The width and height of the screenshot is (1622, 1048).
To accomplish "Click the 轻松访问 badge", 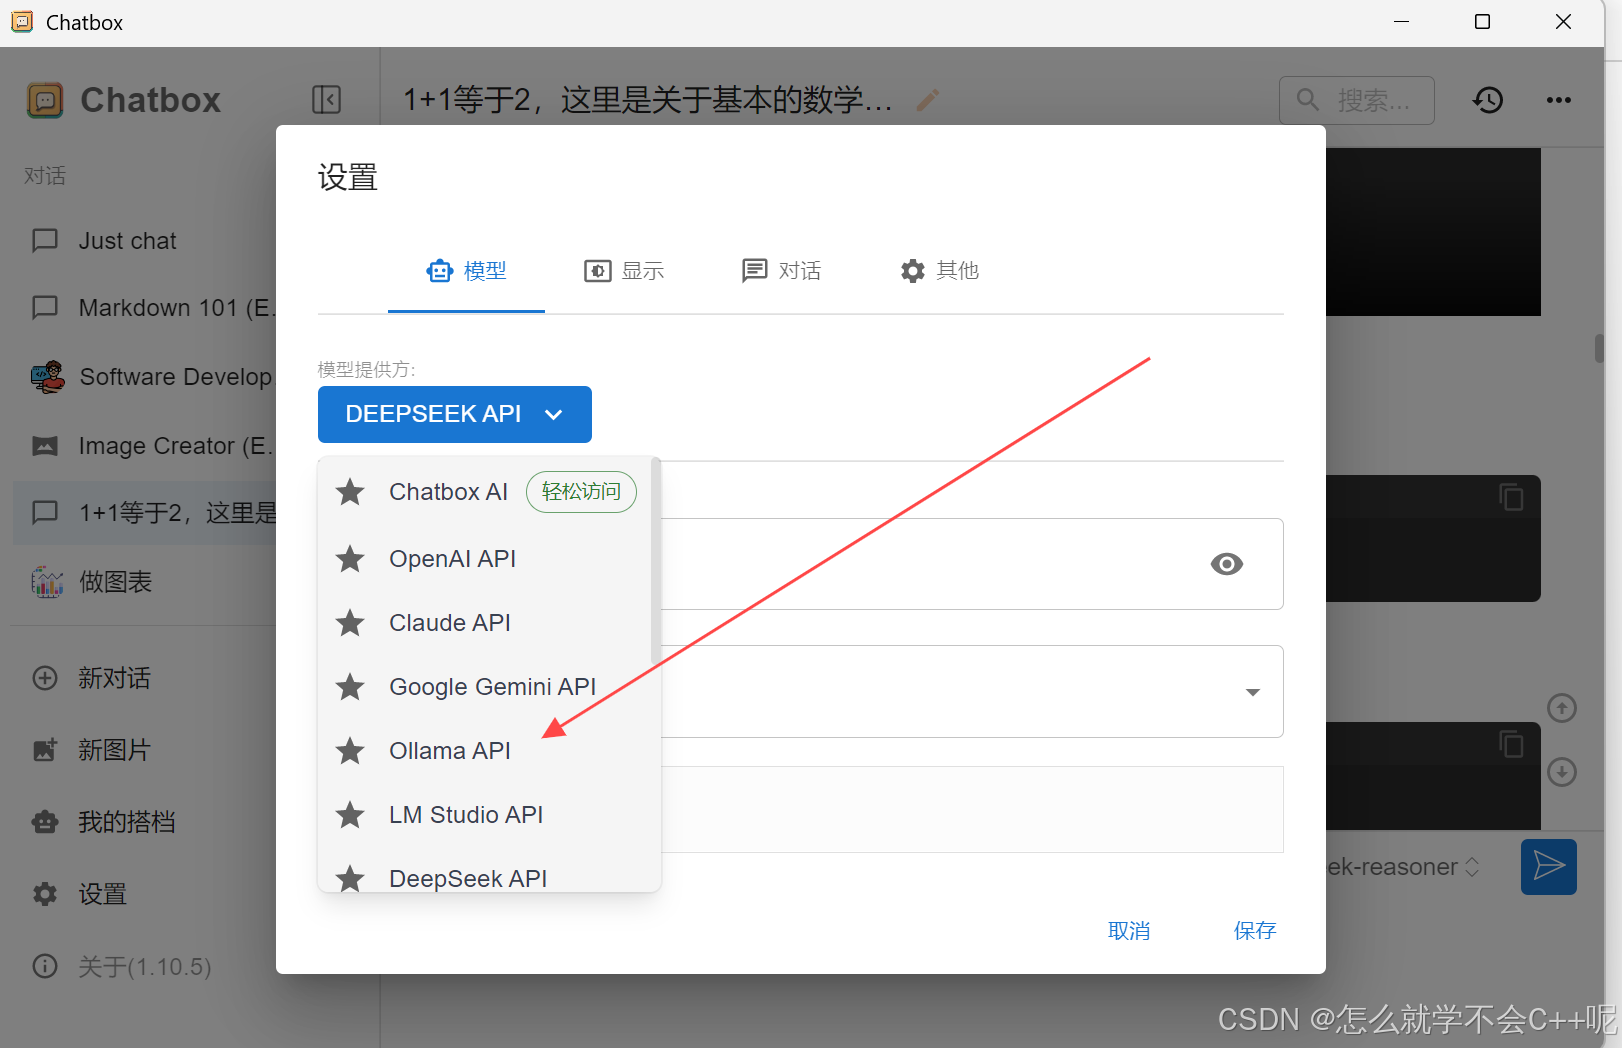I will coord(581,492).
